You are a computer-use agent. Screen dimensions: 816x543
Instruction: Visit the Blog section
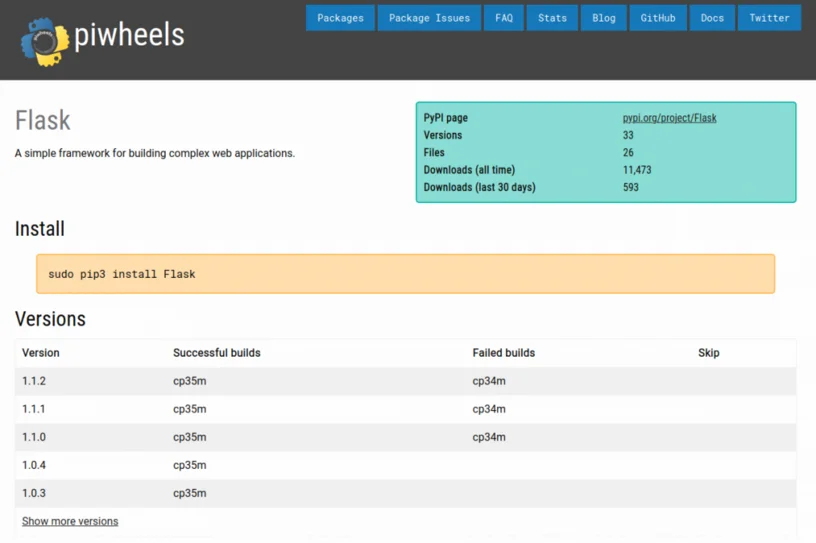[604, 18]
